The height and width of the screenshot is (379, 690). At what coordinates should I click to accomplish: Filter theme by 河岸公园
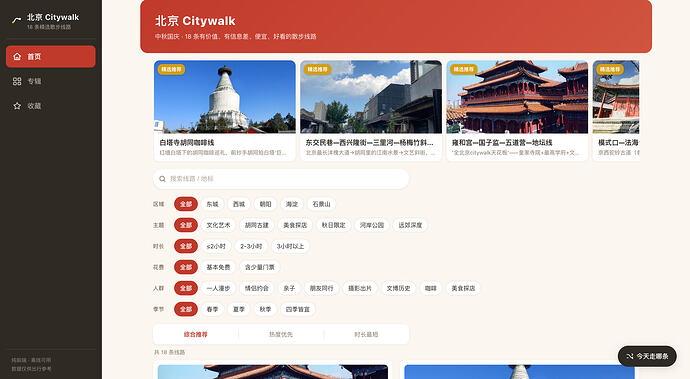(372, 225)
